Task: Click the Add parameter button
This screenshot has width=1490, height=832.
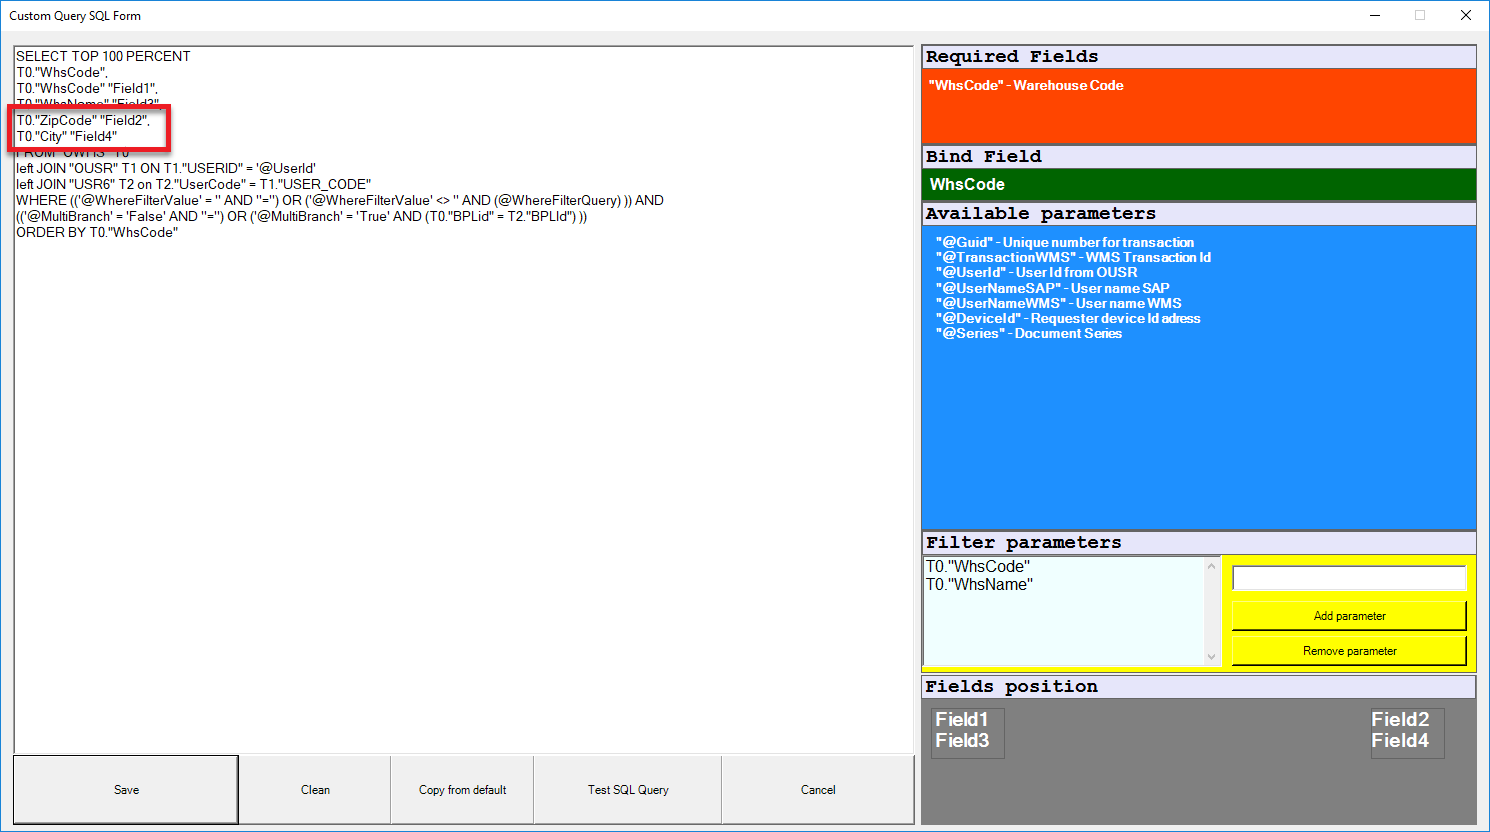Action: pos(1349,616)
